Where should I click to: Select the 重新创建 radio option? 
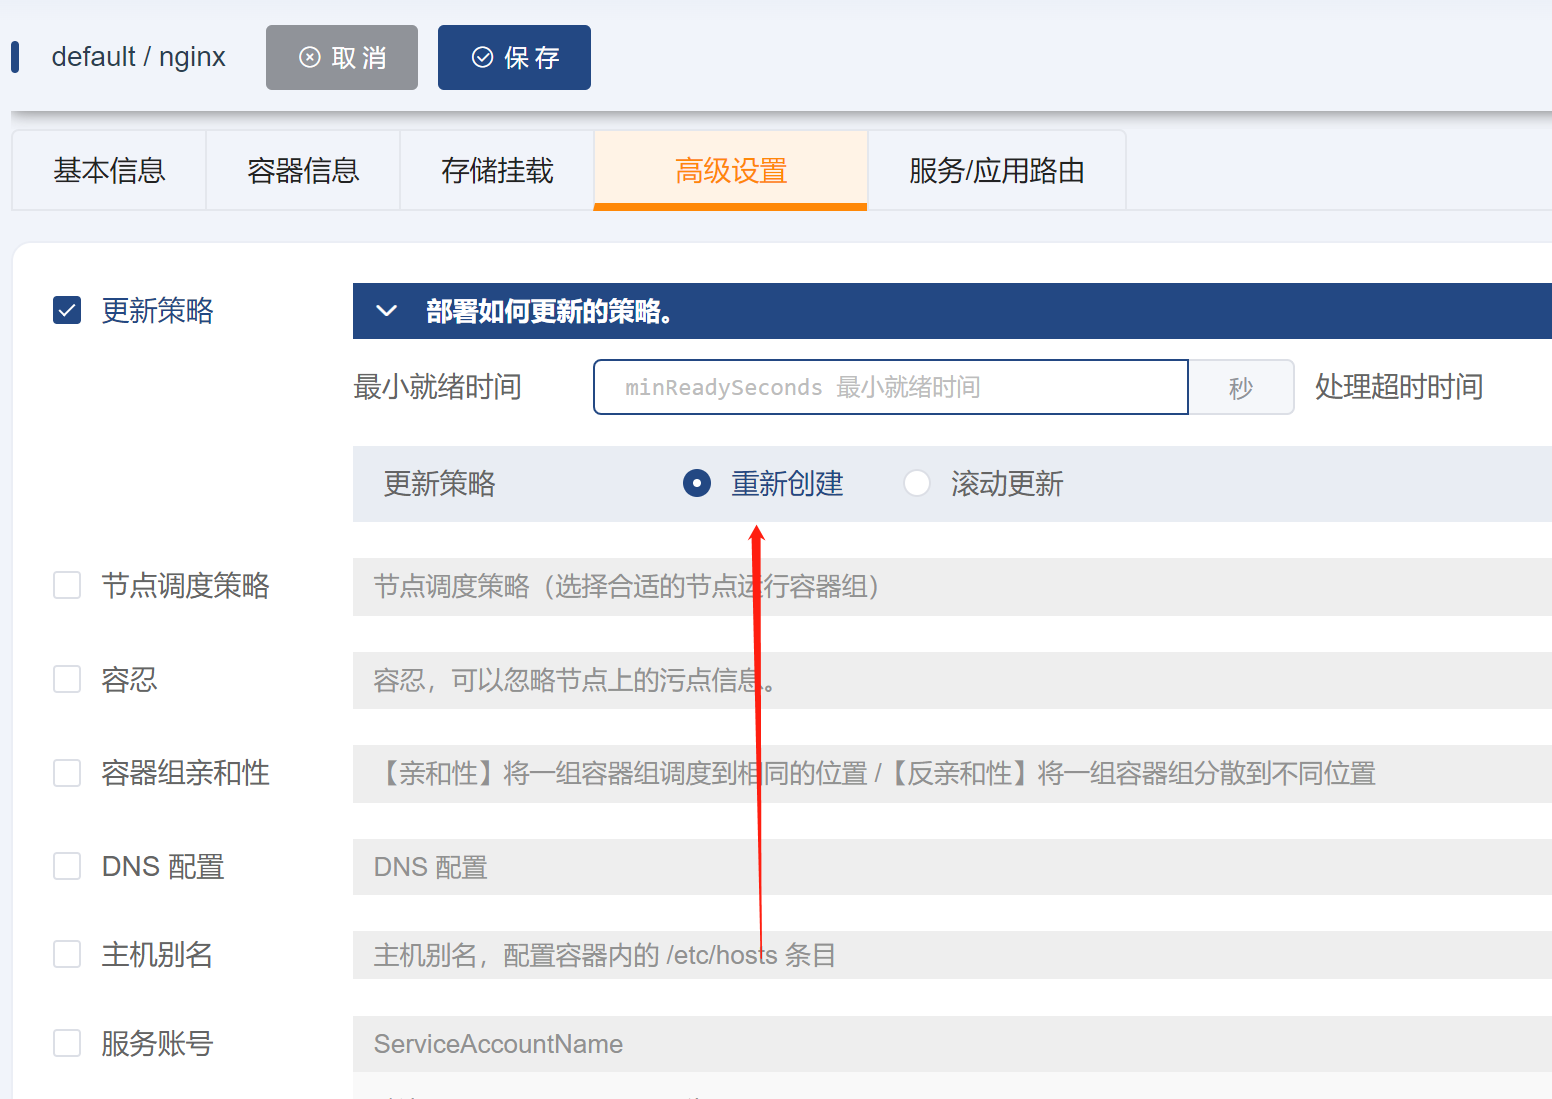[x=696, y=483]
